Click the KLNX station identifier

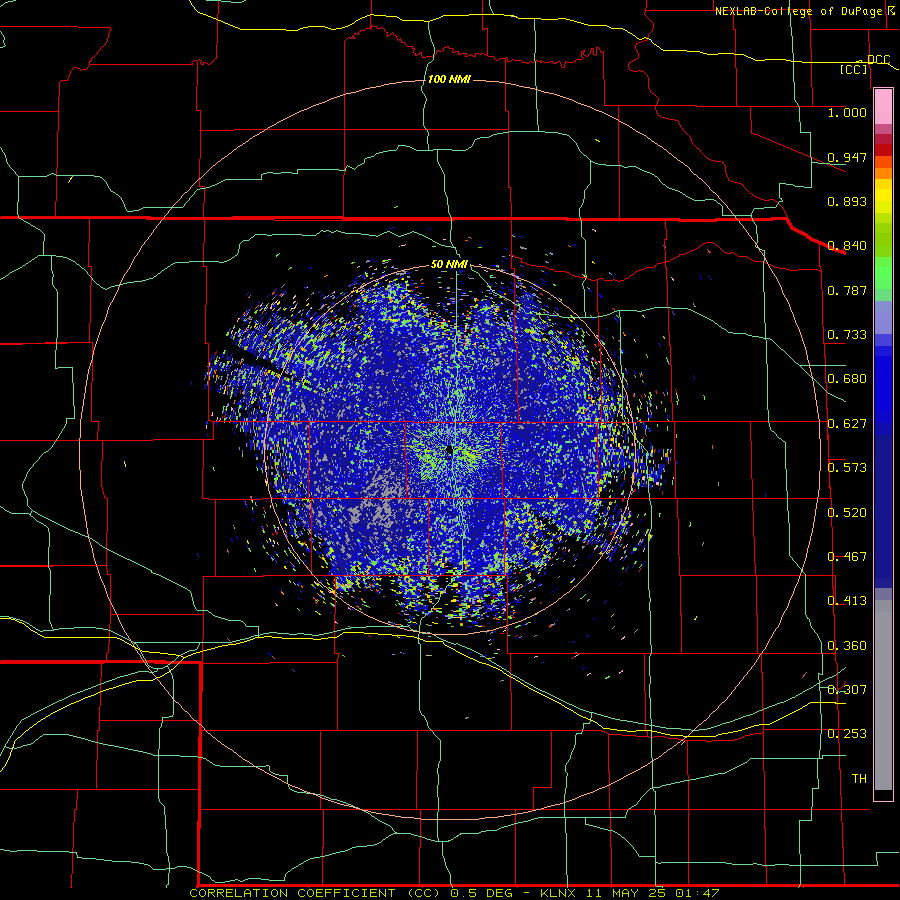click(x=557, y=893)
